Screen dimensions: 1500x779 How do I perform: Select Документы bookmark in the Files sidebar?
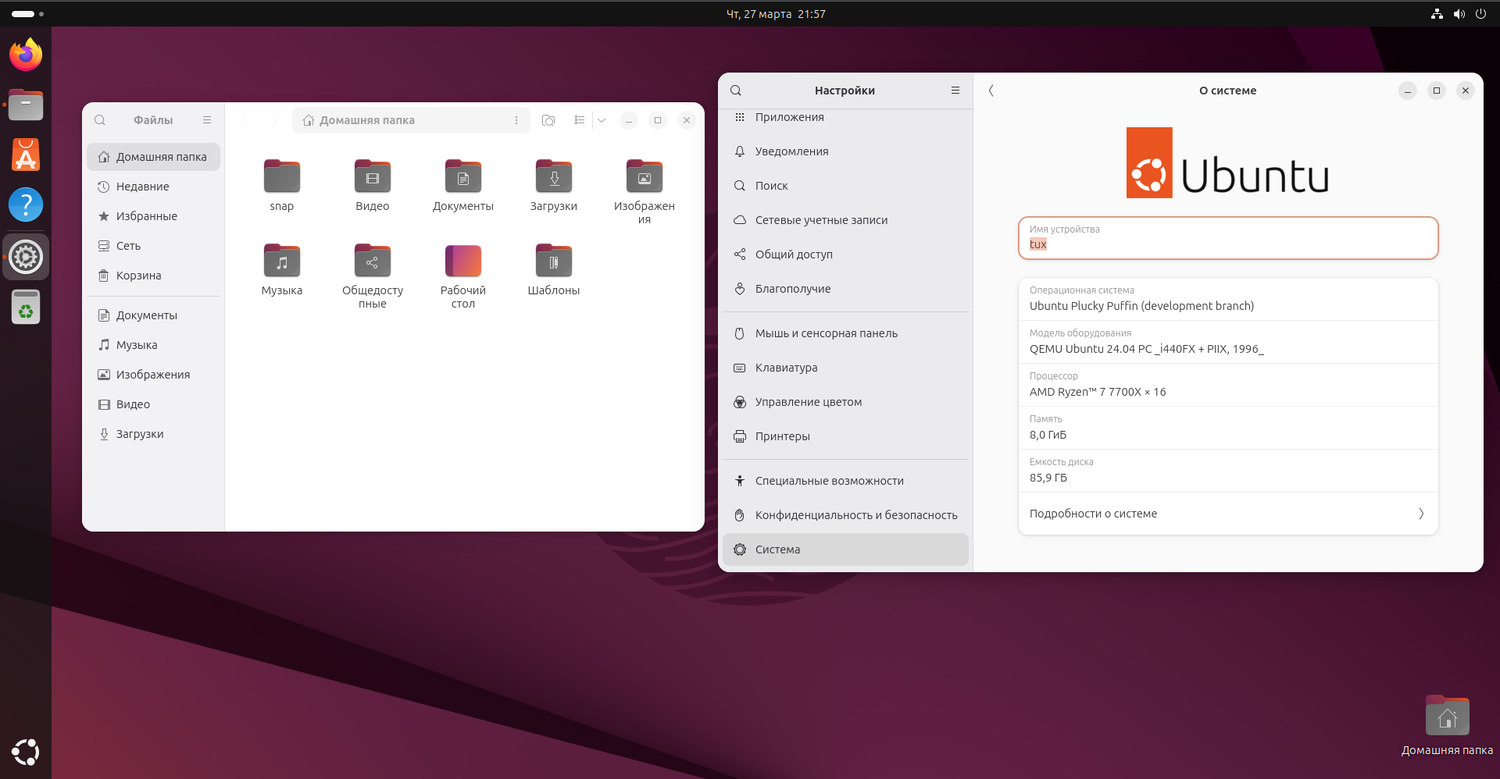[153, 315]
